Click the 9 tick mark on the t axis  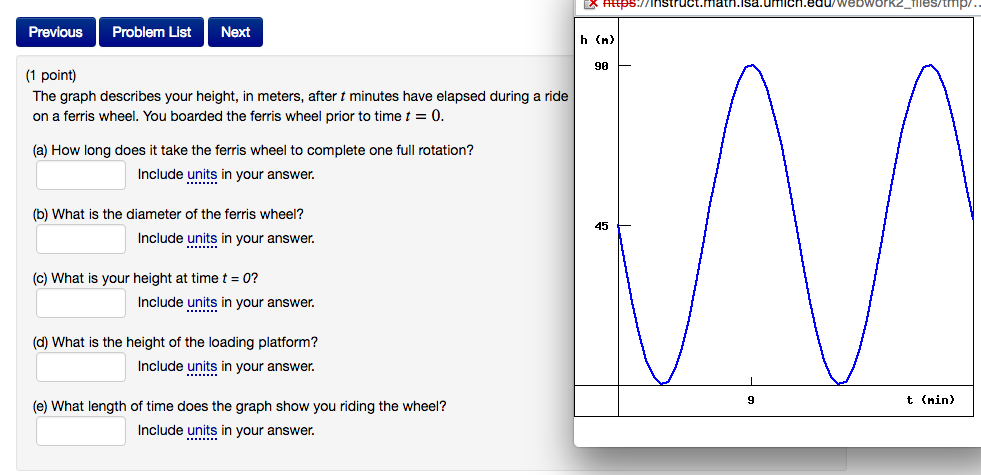[751, 381]
